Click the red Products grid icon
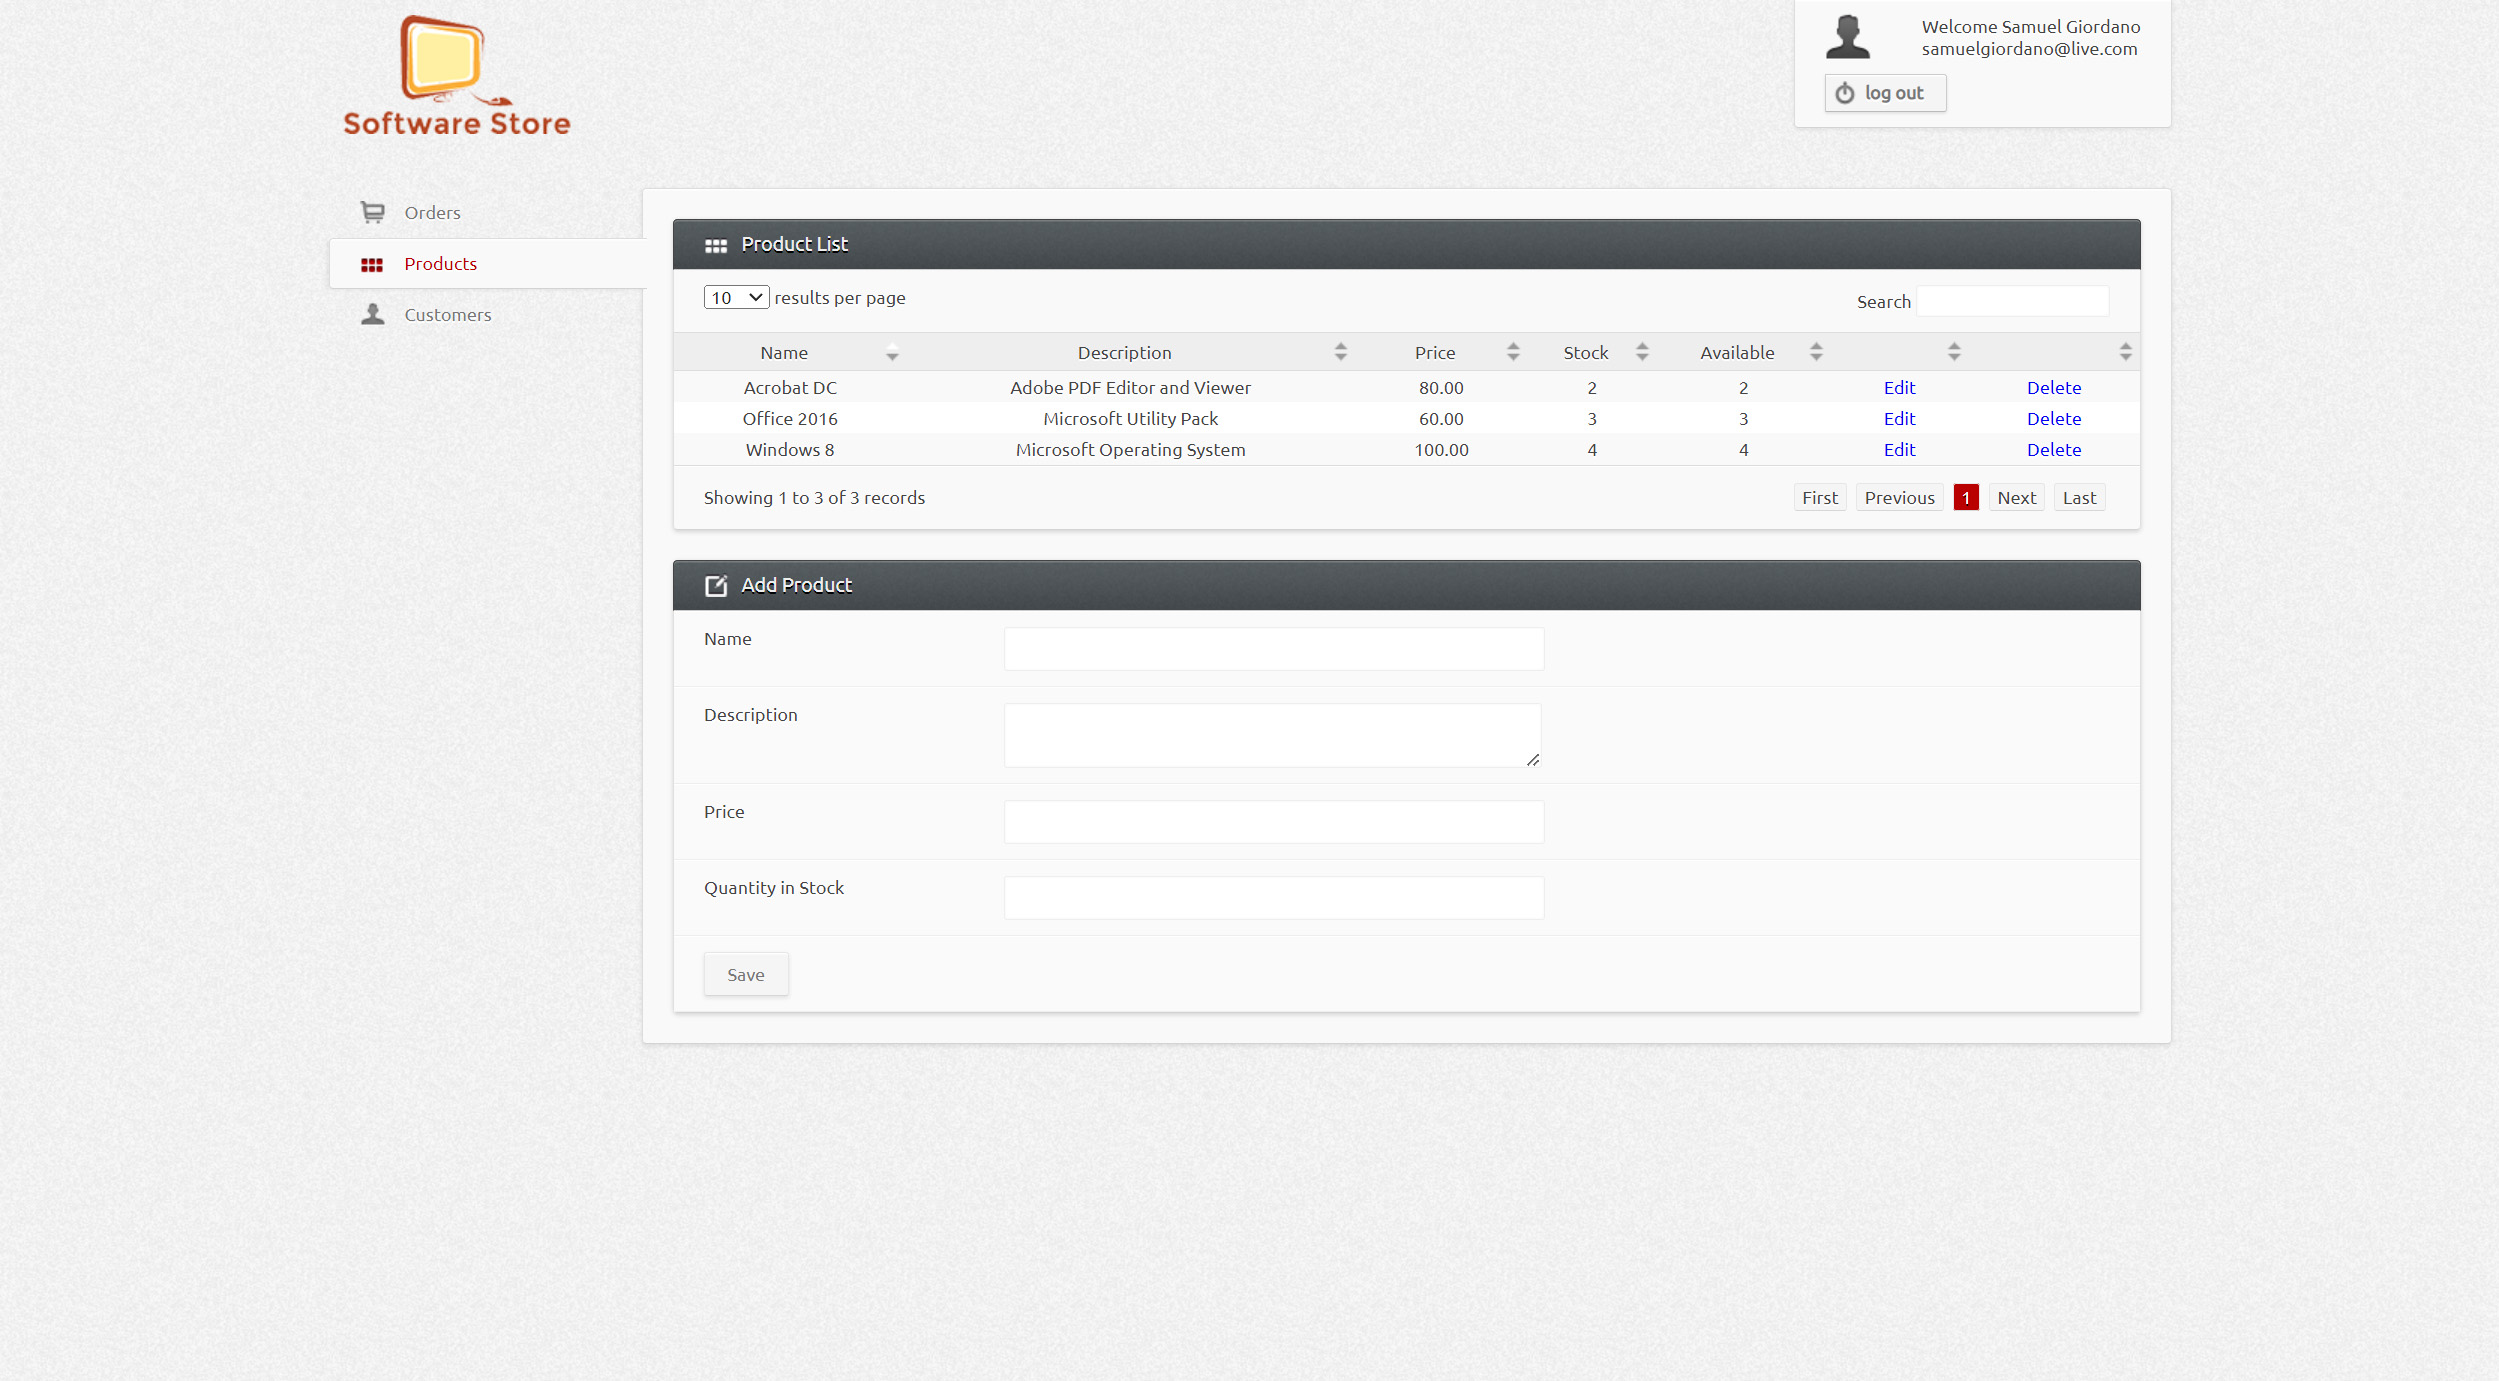 pos(372,264)
